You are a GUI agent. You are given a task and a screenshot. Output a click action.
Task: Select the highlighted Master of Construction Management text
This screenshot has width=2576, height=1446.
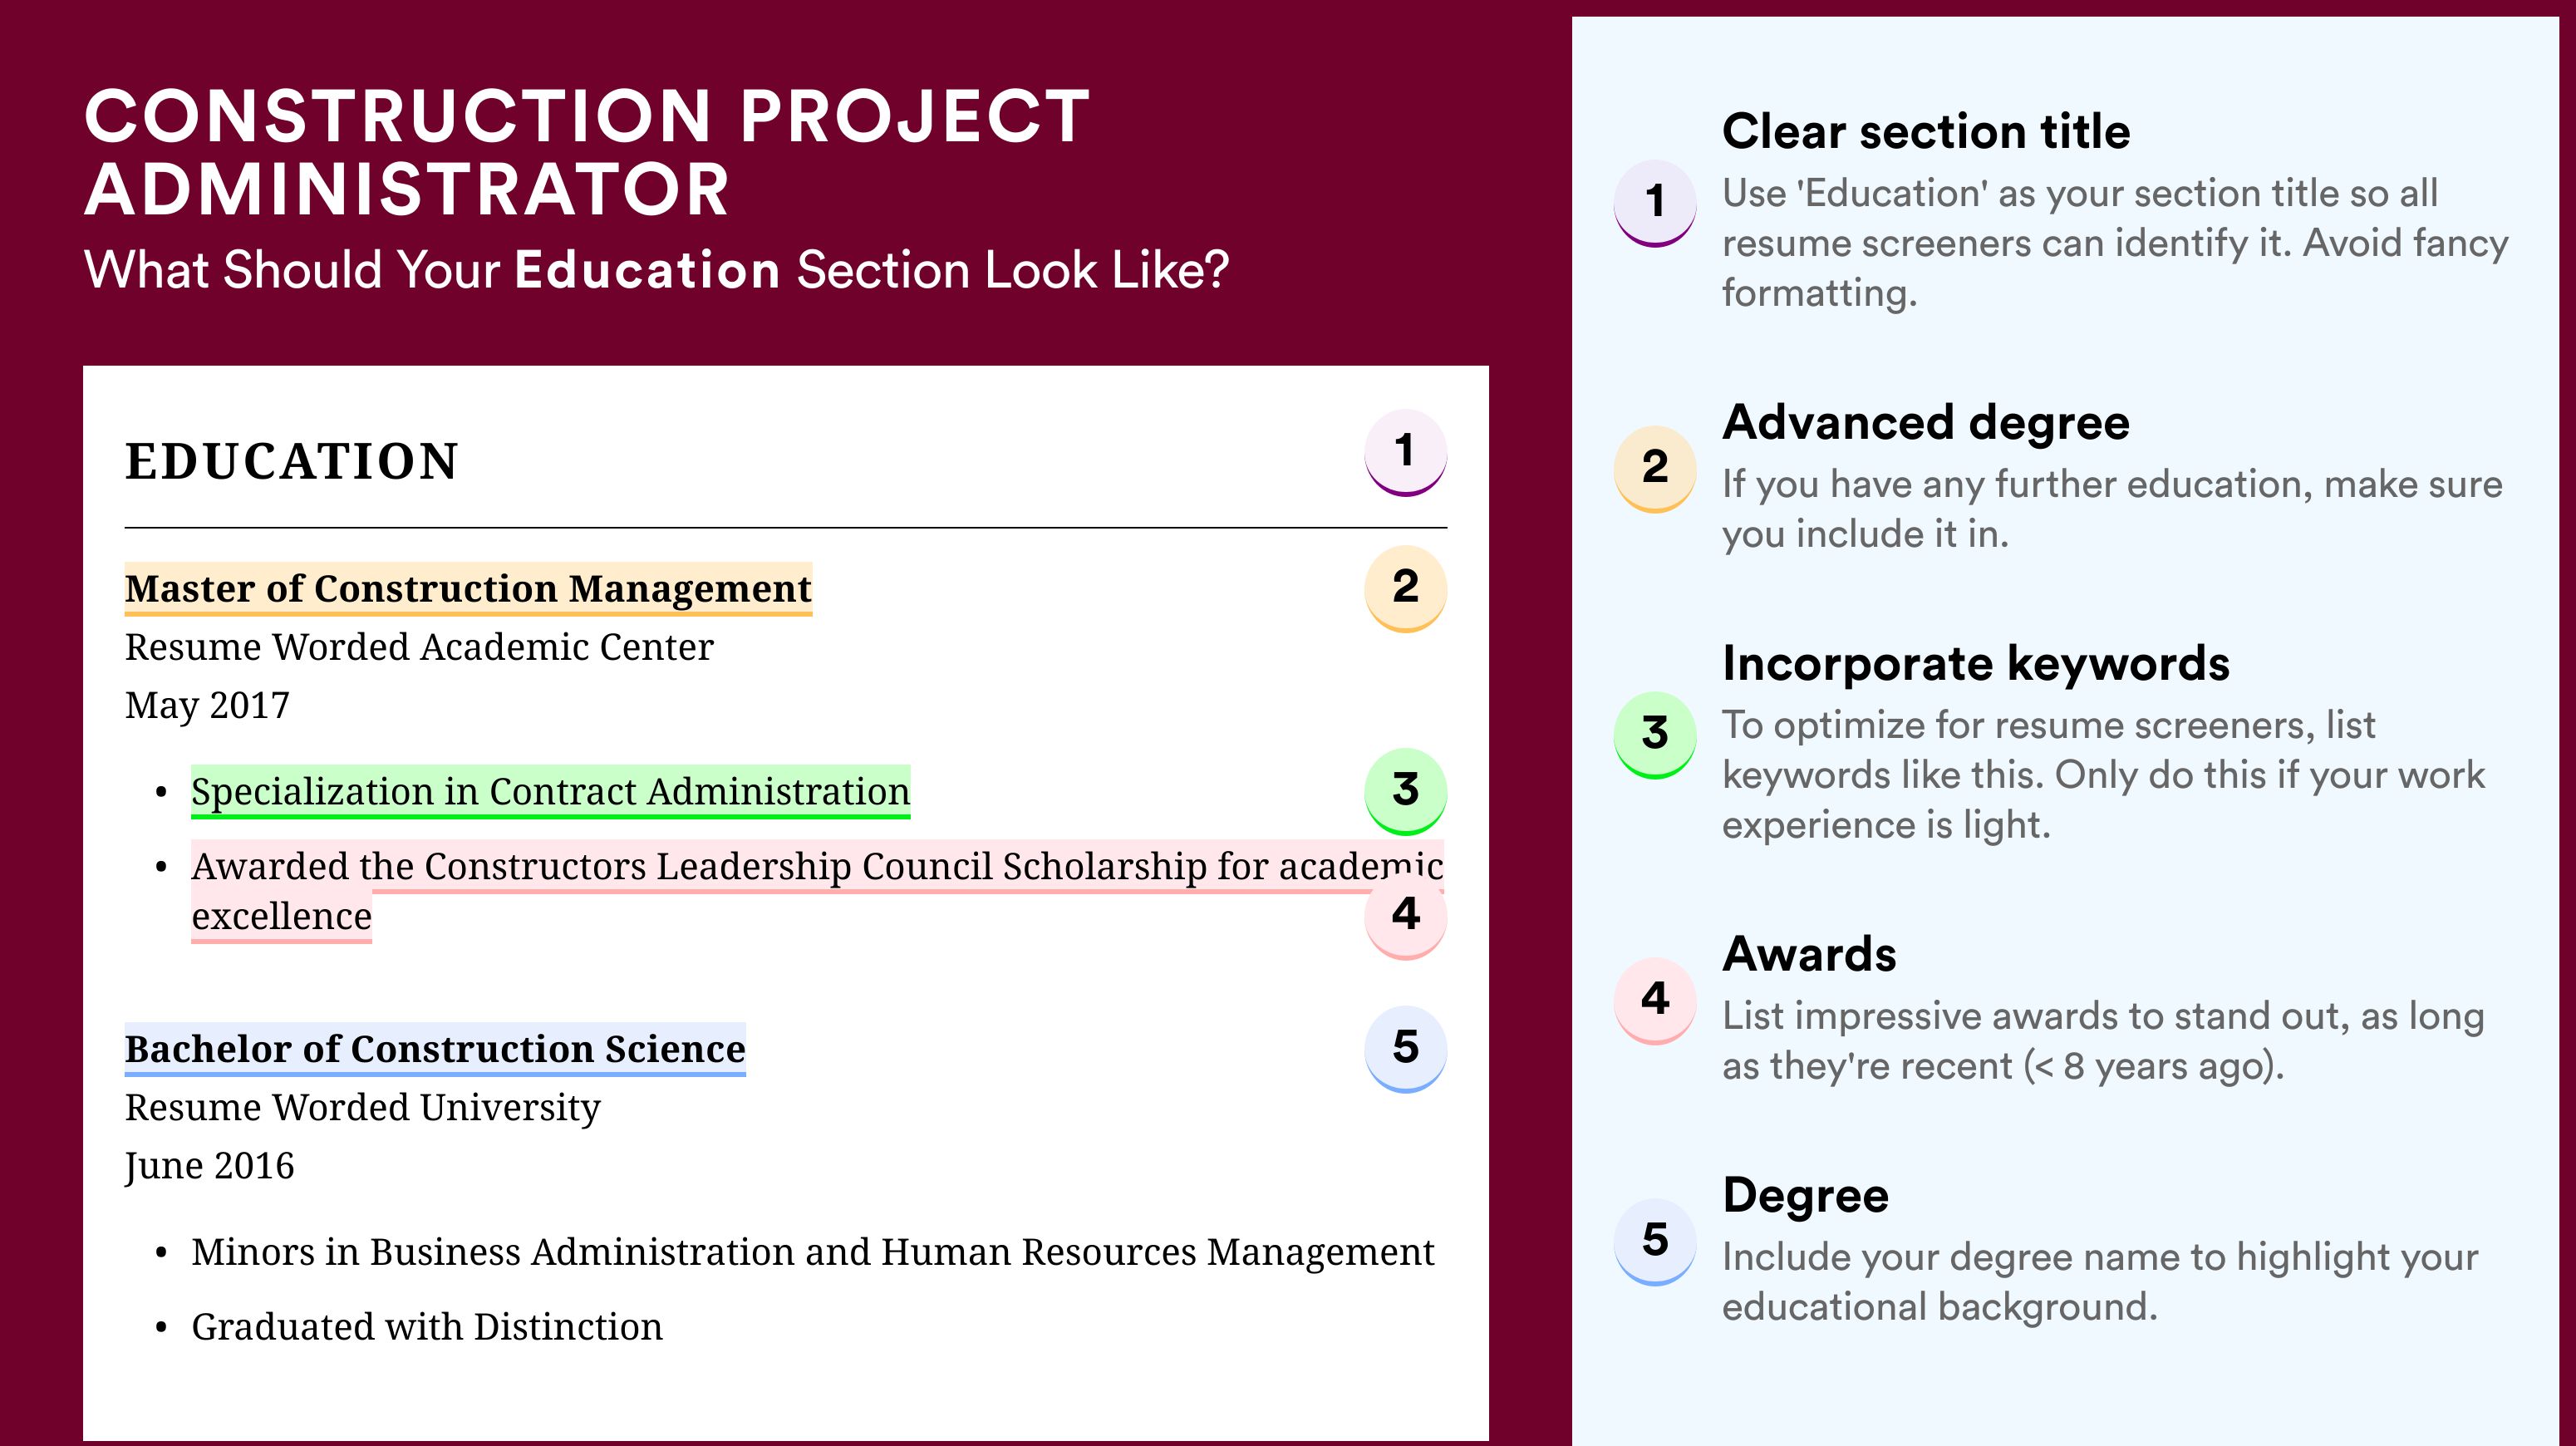468,589
